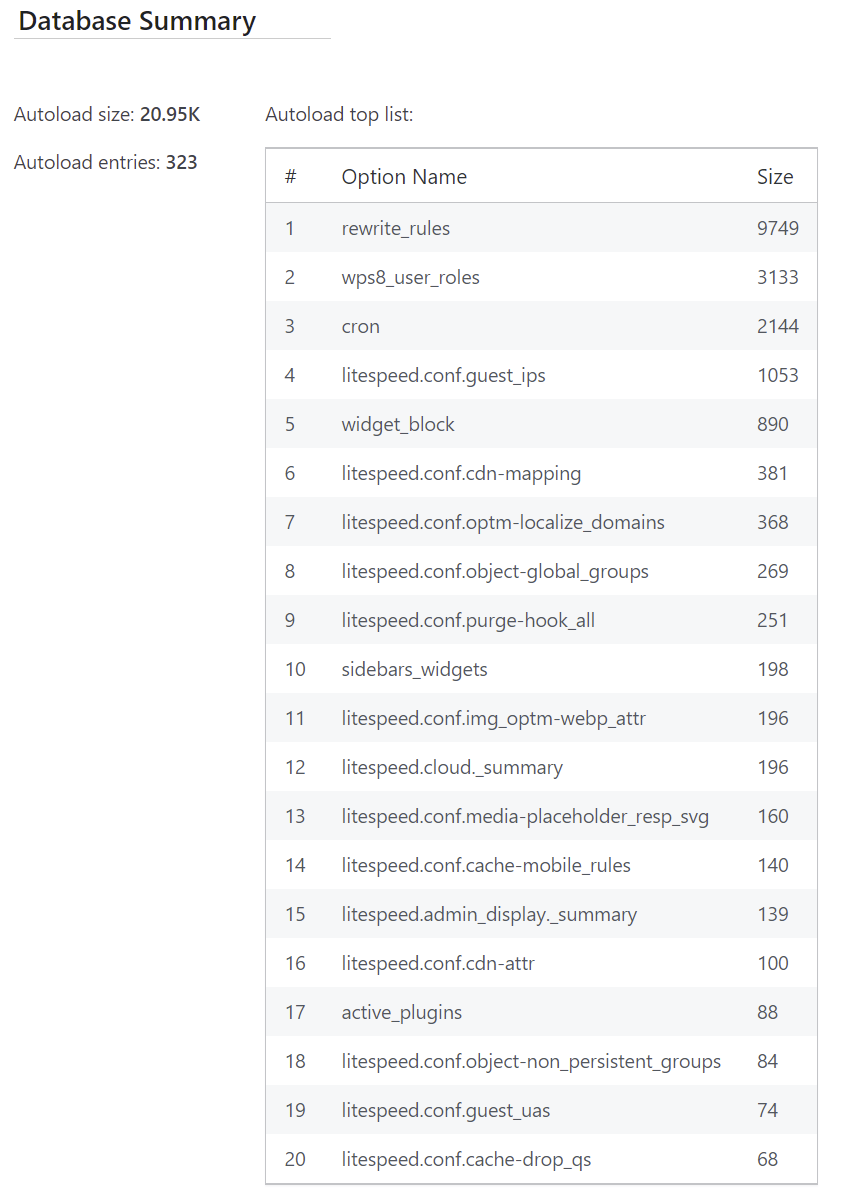The width and height of the screenshot is (845, 1200).
Task: Select the active_plugins option row
Action: click(x=402, y=1013)
